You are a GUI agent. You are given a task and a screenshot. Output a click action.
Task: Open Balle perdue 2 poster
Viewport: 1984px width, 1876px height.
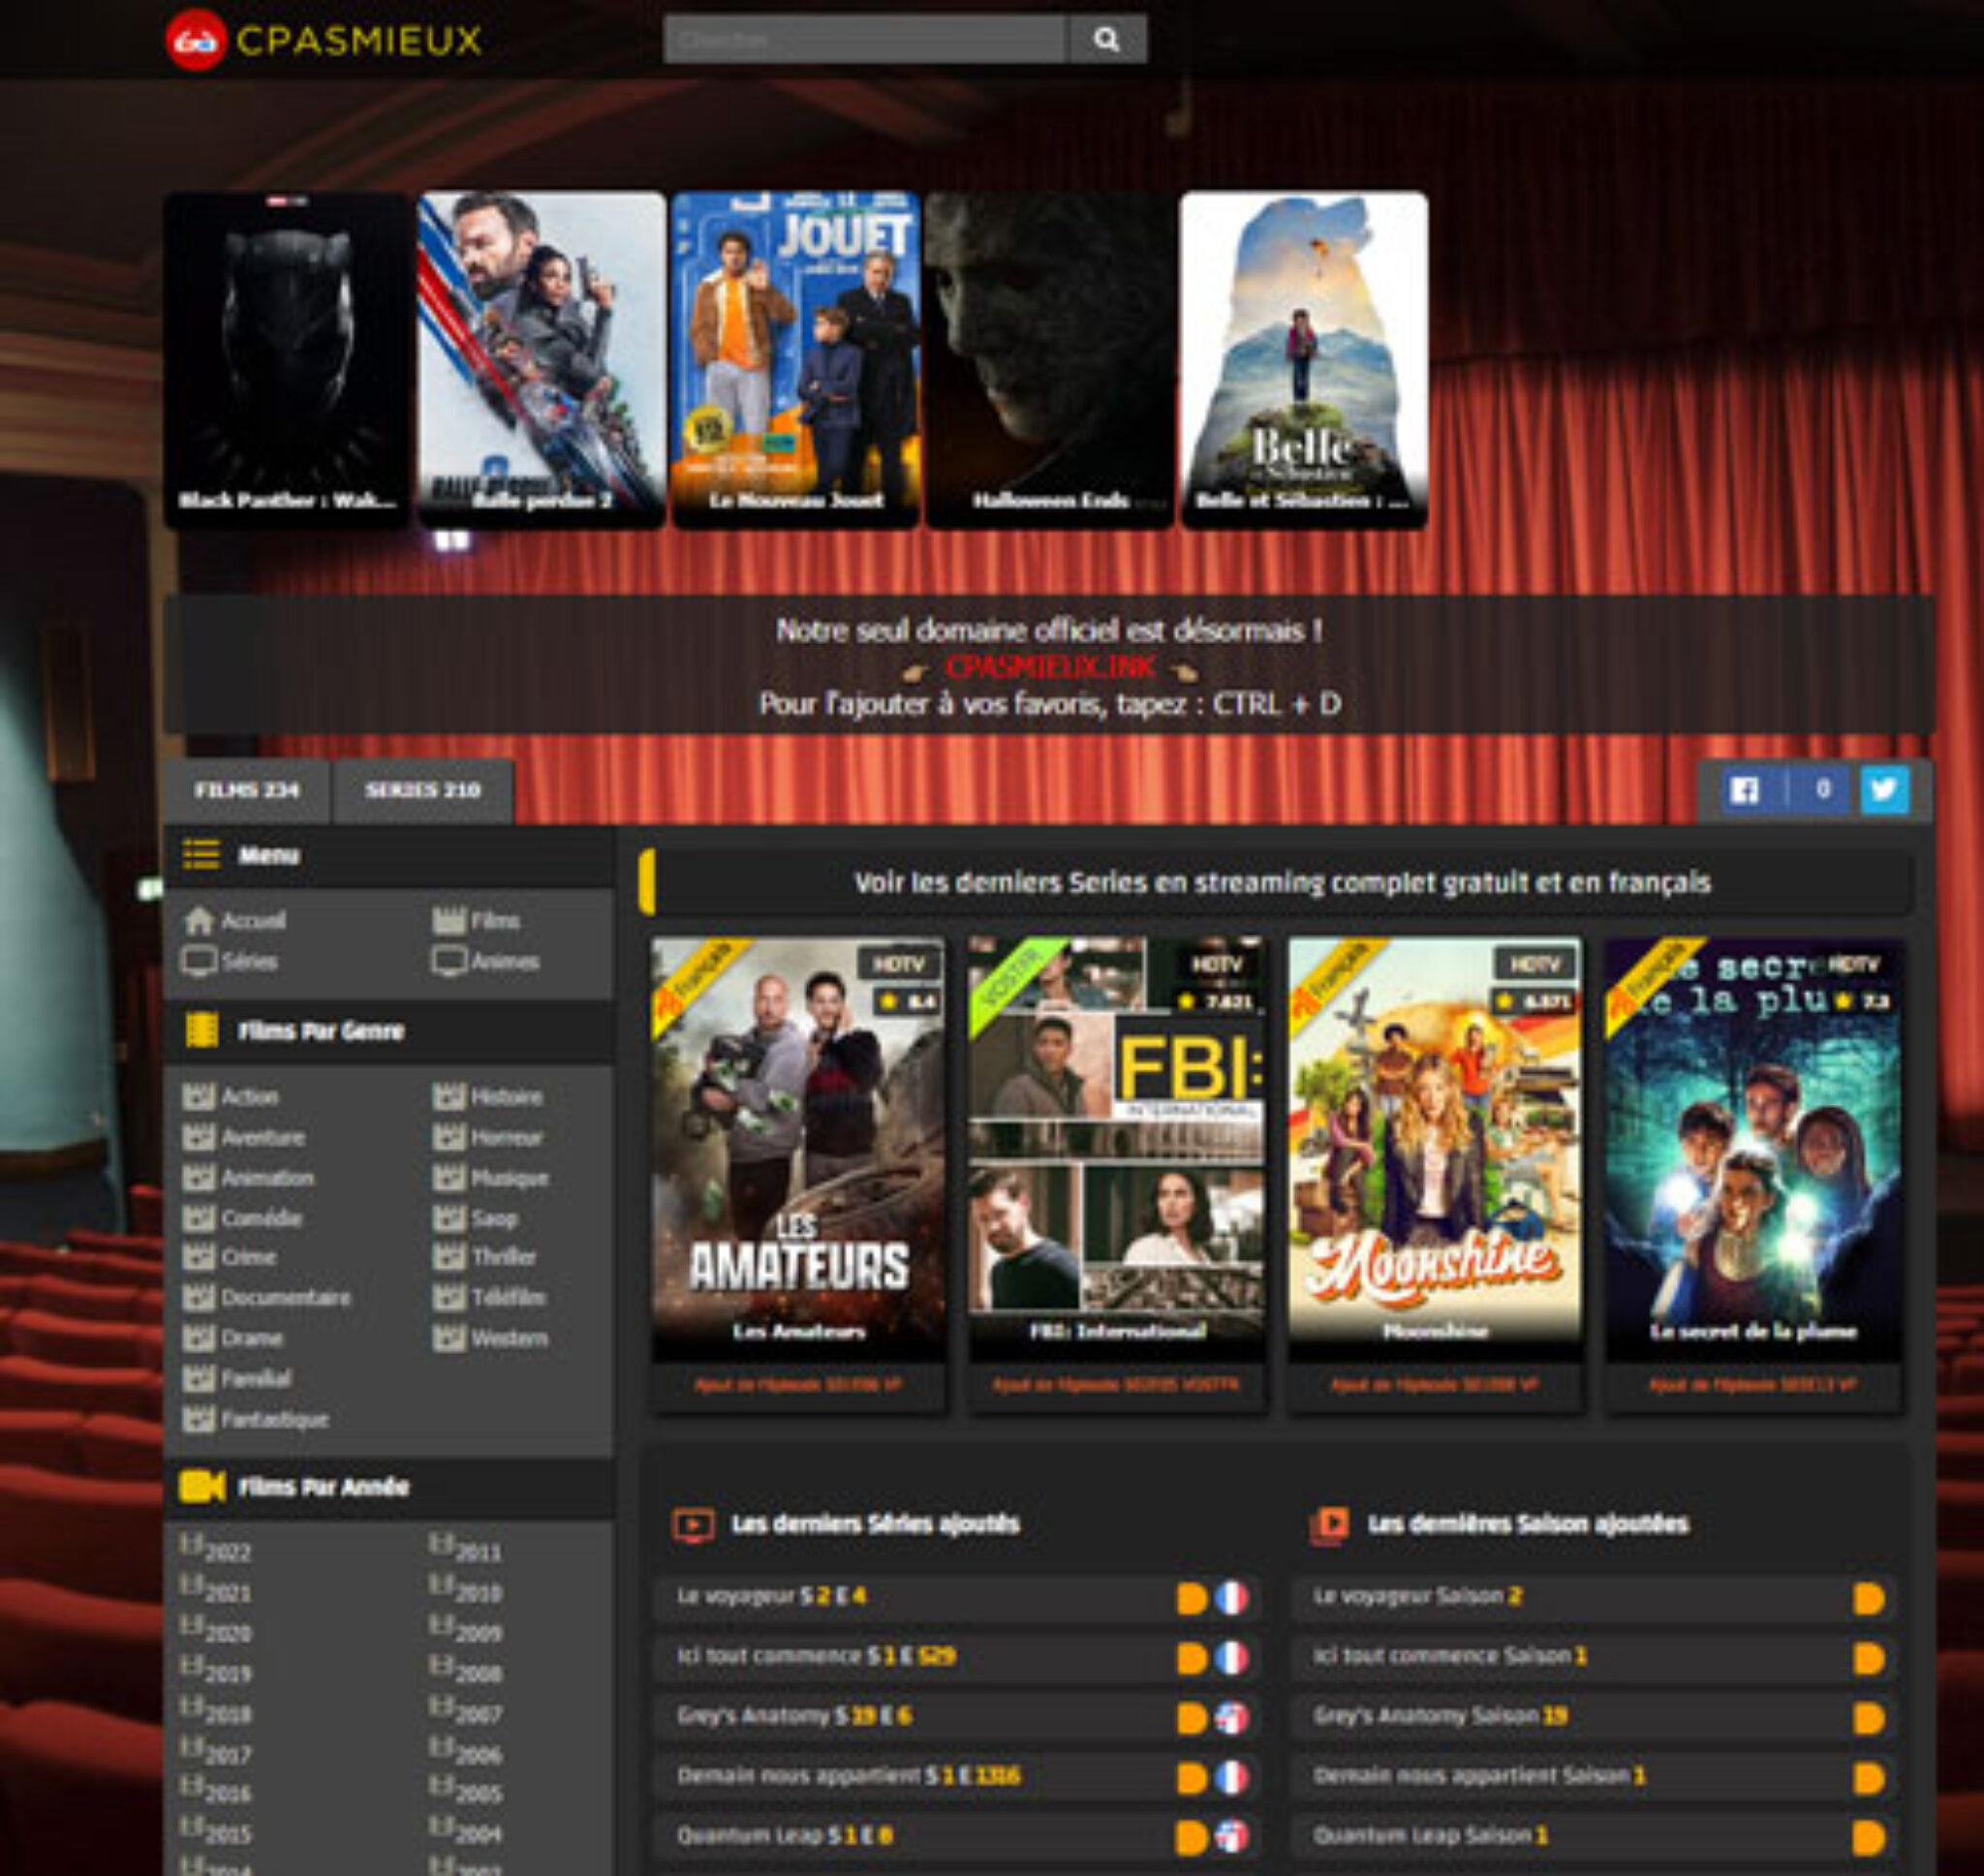click(x=541, y=359)
